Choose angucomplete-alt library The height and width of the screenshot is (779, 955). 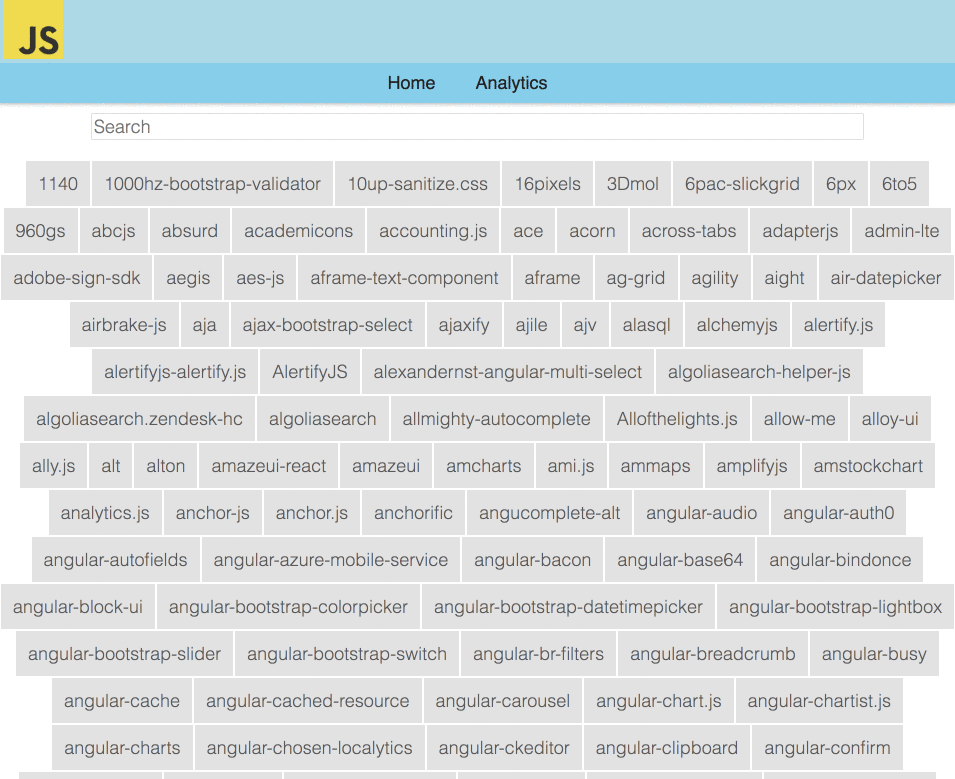click(549, 512)
